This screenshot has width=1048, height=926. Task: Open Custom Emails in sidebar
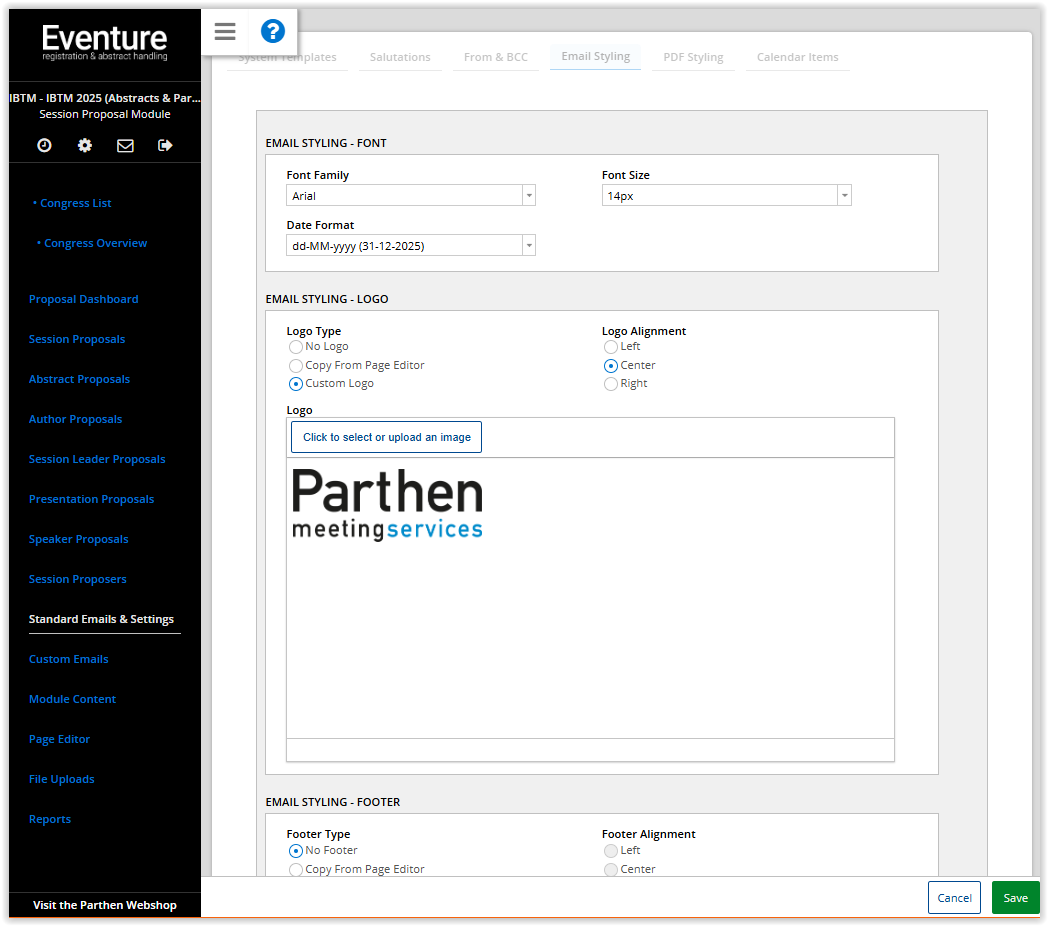coord(69,660)
